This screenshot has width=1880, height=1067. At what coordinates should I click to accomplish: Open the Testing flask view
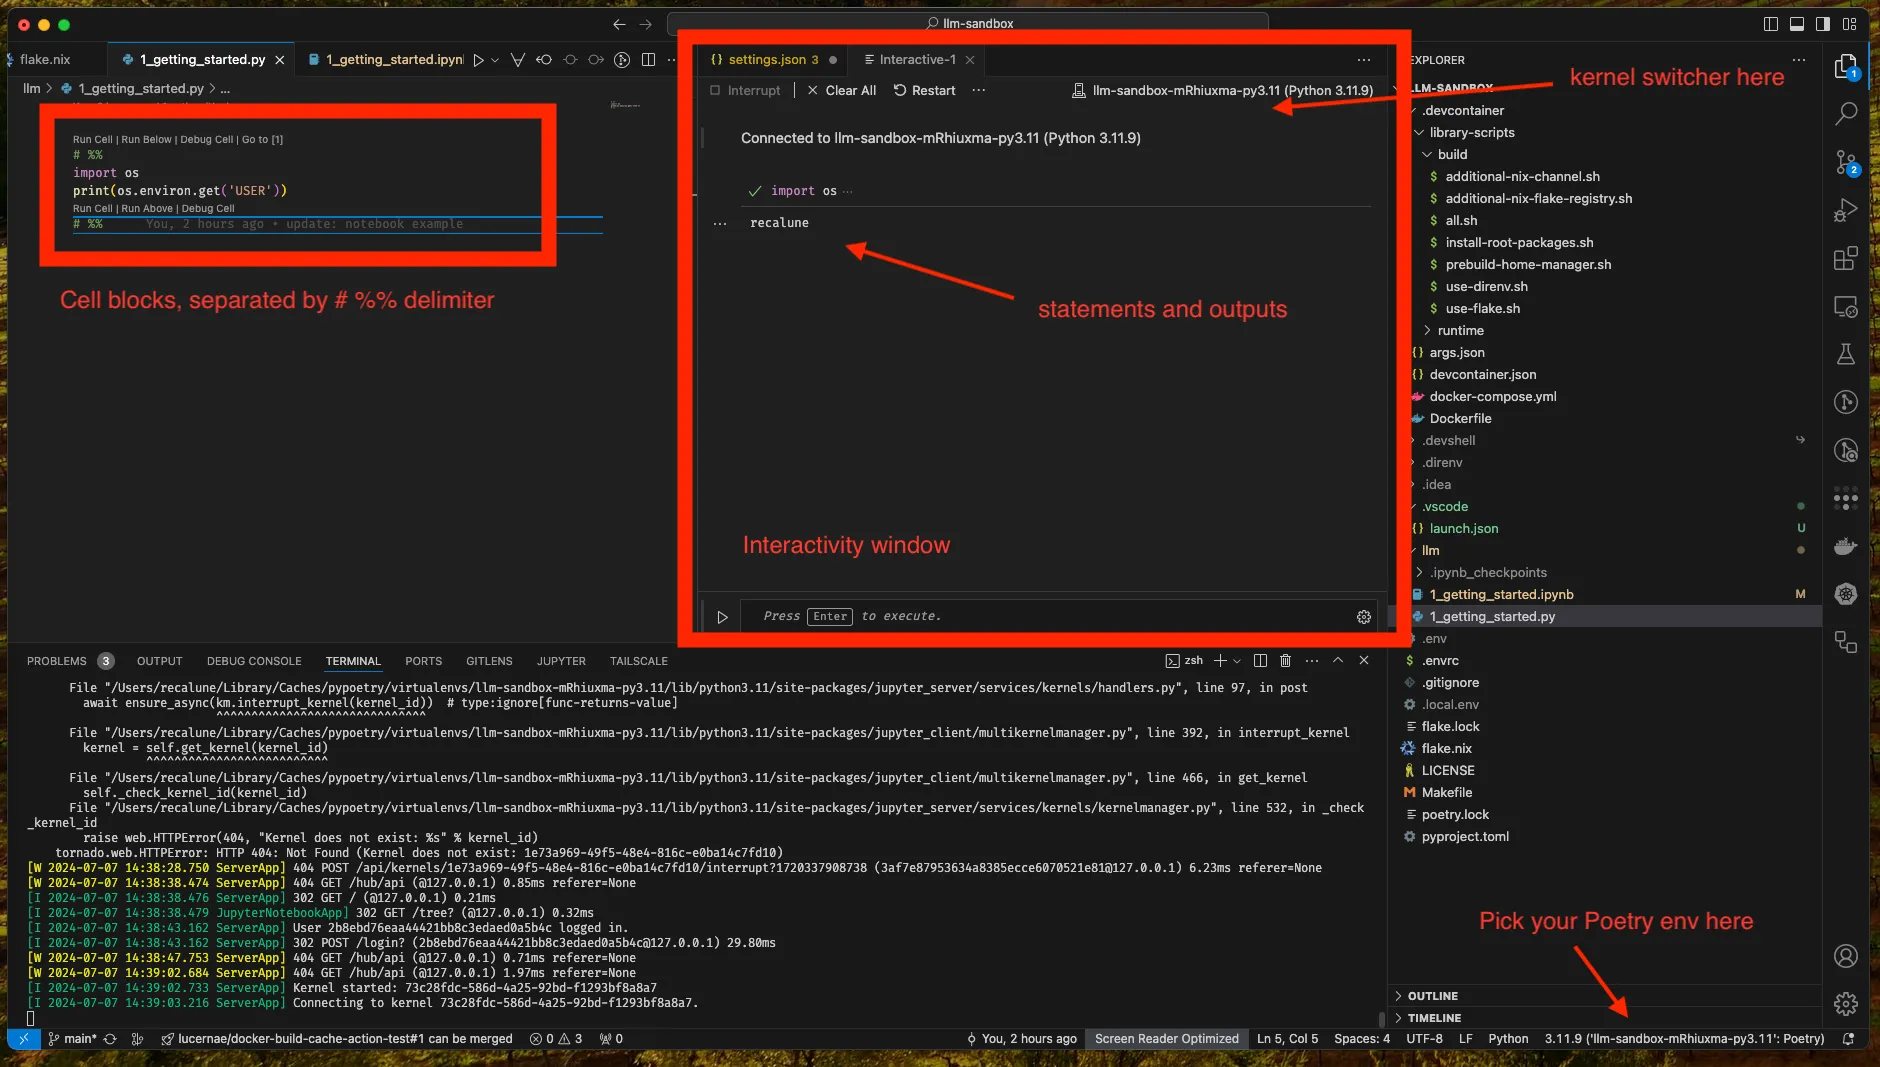[1846, 354]
